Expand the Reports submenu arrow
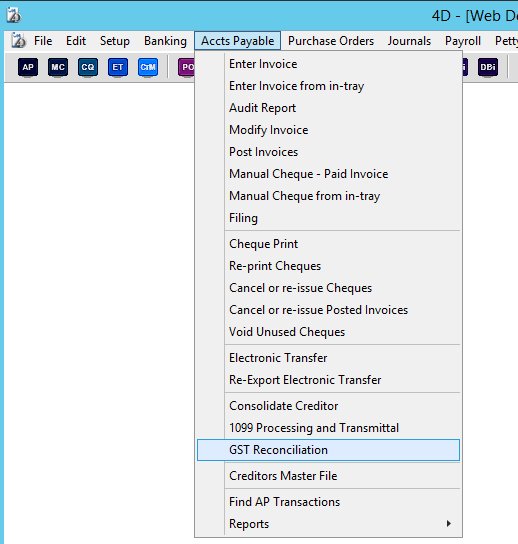 449,523
